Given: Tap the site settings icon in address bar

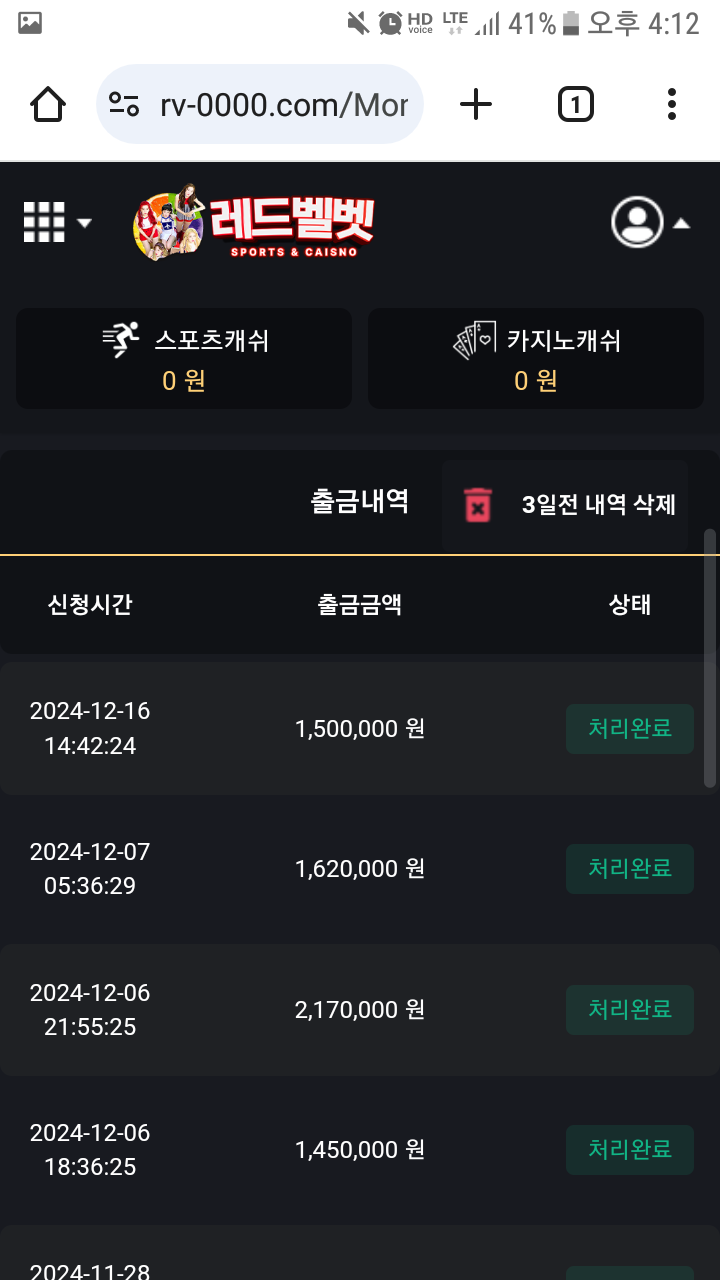Looking at the screenshot, I should [125, 104].
